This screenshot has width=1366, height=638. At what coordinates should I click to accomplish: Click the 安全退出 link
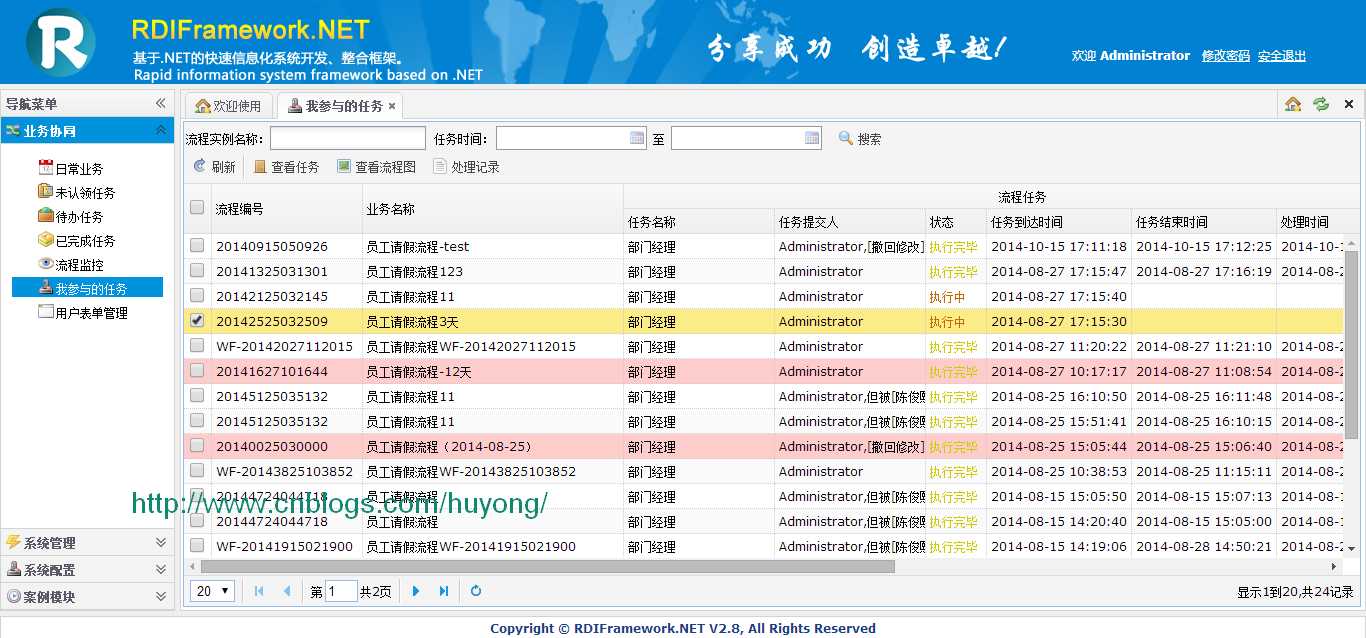(1282, 56)
